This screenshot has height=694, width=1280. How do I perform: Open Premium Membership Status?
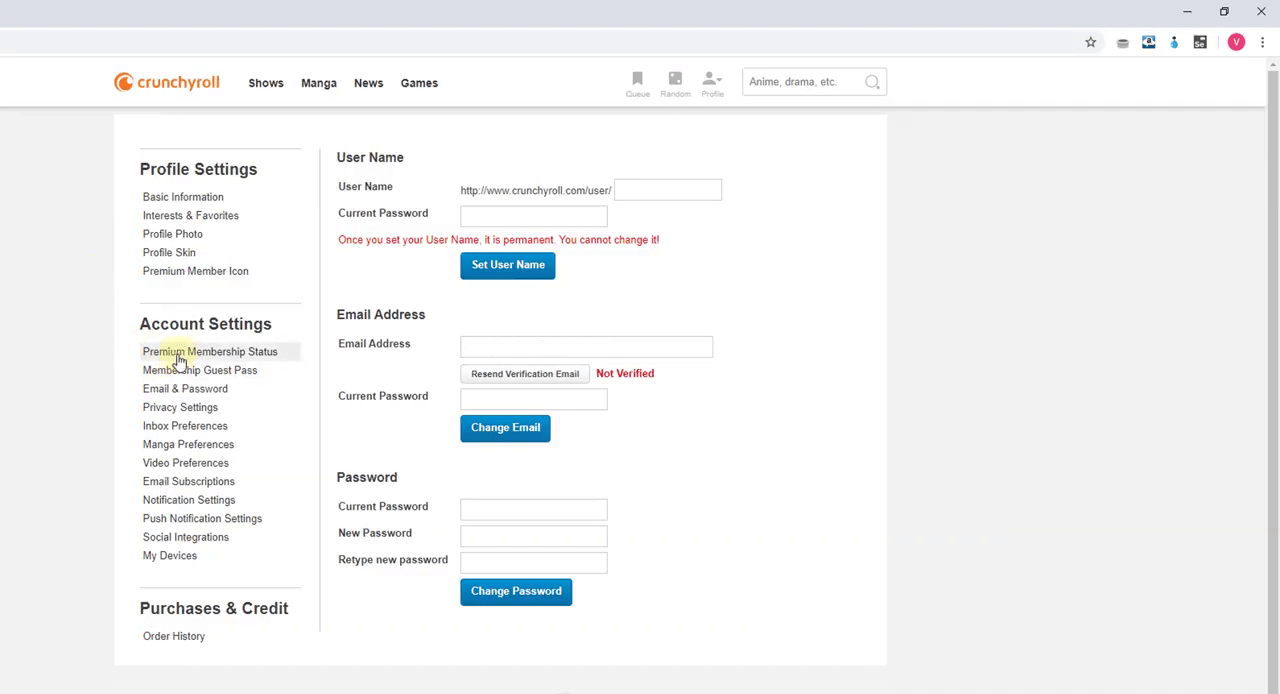(x=210, y=352)
